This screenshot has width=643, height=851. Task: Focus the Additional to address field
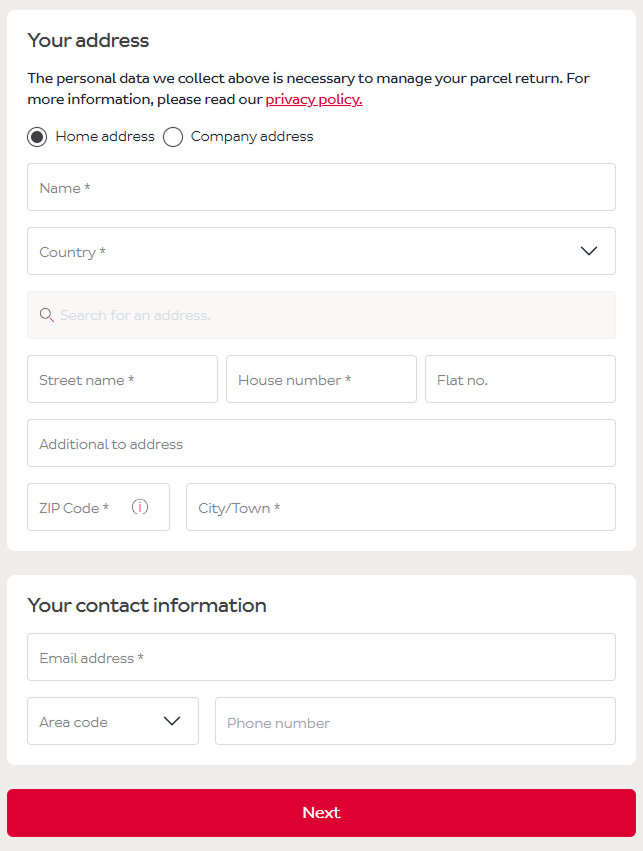pos(321,443)
